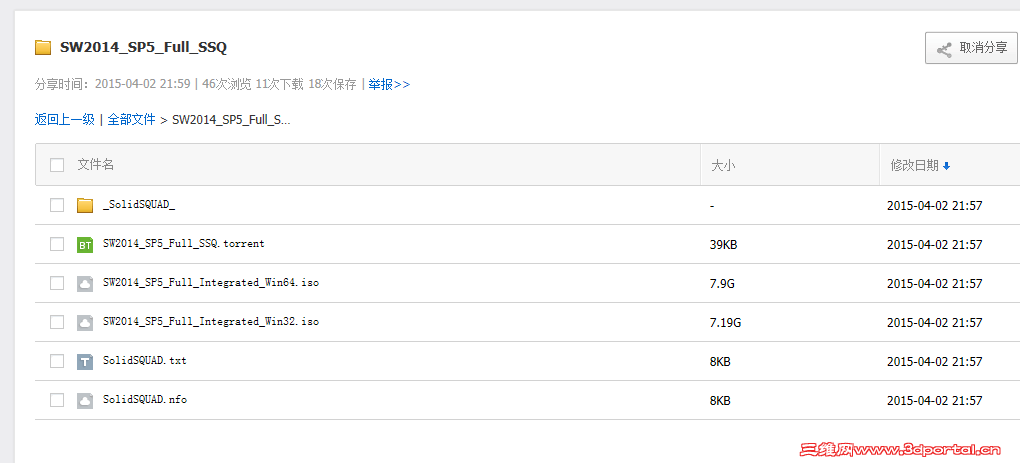
Task: Click the cloud icon for SolidSQUAD.nfo
Action: click(85, 401)
